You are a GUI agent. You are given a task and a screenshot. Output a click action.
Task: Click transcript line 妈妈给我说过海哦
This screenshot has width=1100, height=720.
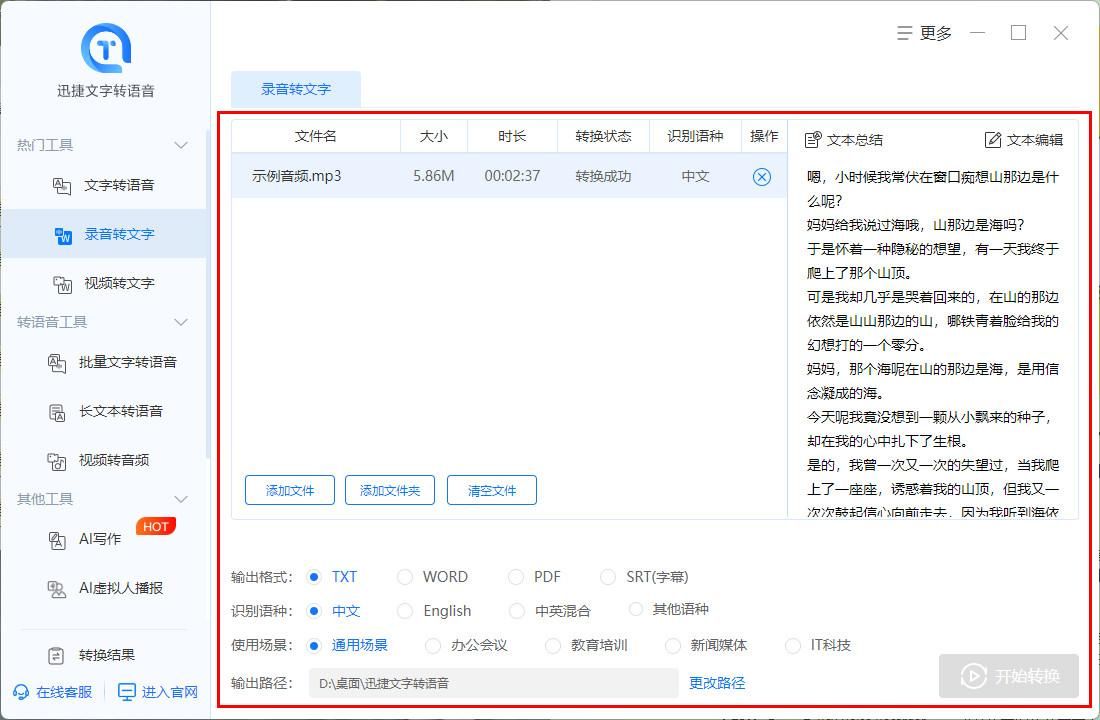915,225
